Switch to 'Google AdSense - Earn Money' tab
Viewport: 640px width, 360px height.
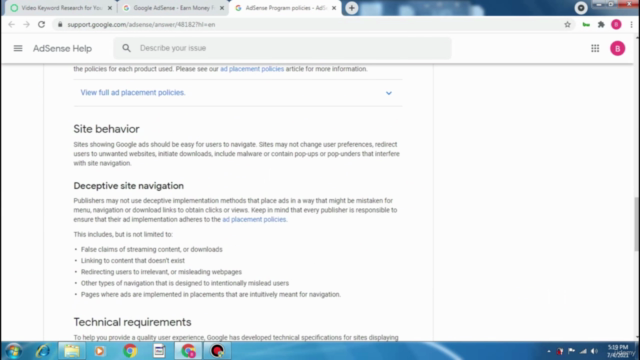pos(173,8)
